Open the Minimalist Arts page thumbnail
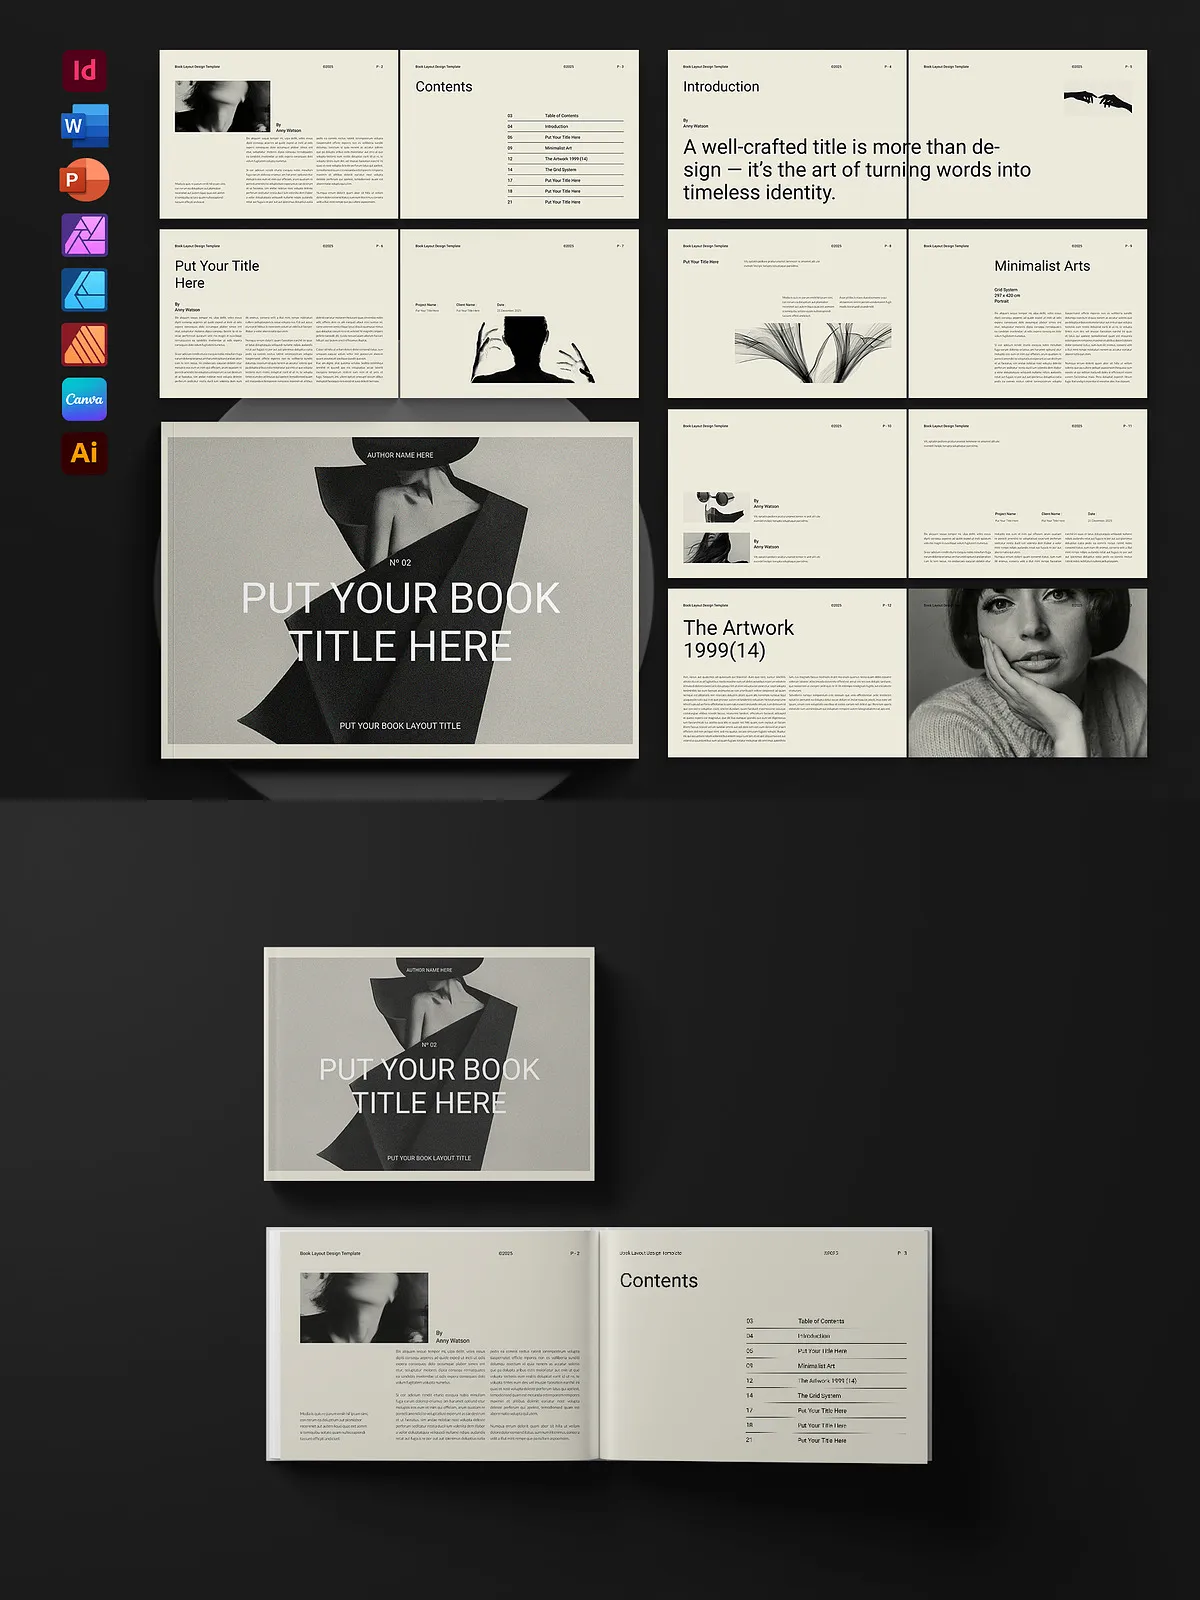 pyautogui.click(x=1027, y=313)
